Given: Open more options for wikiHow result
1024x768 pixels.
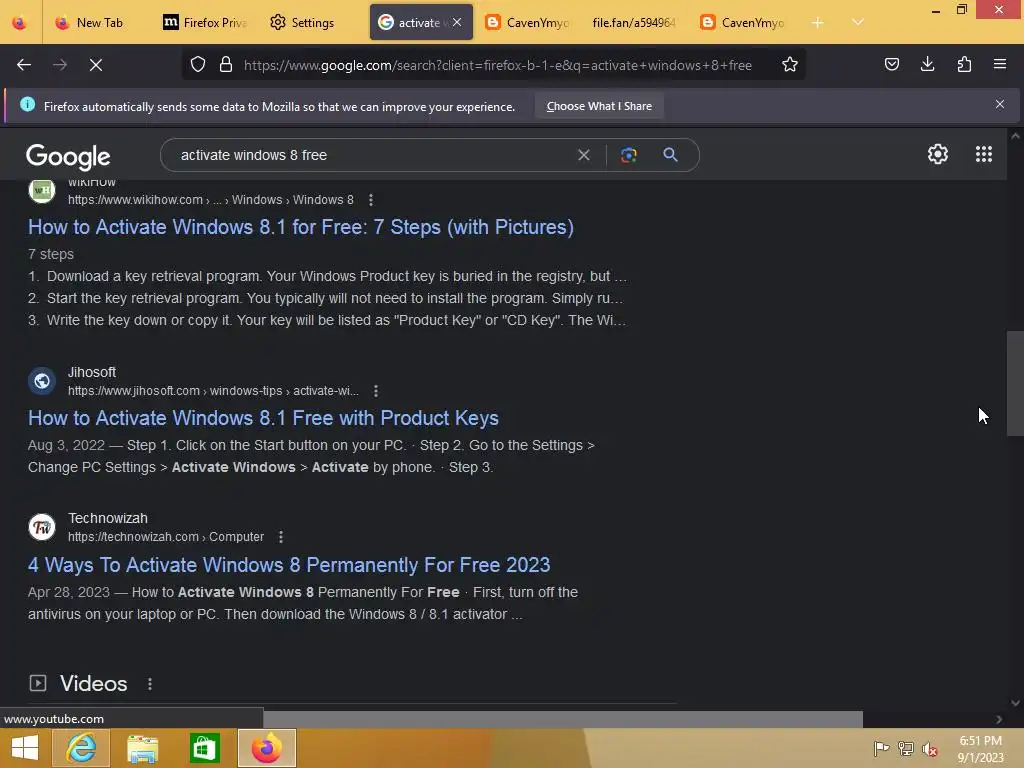Looking at the screenshot, I should point(371,200).
